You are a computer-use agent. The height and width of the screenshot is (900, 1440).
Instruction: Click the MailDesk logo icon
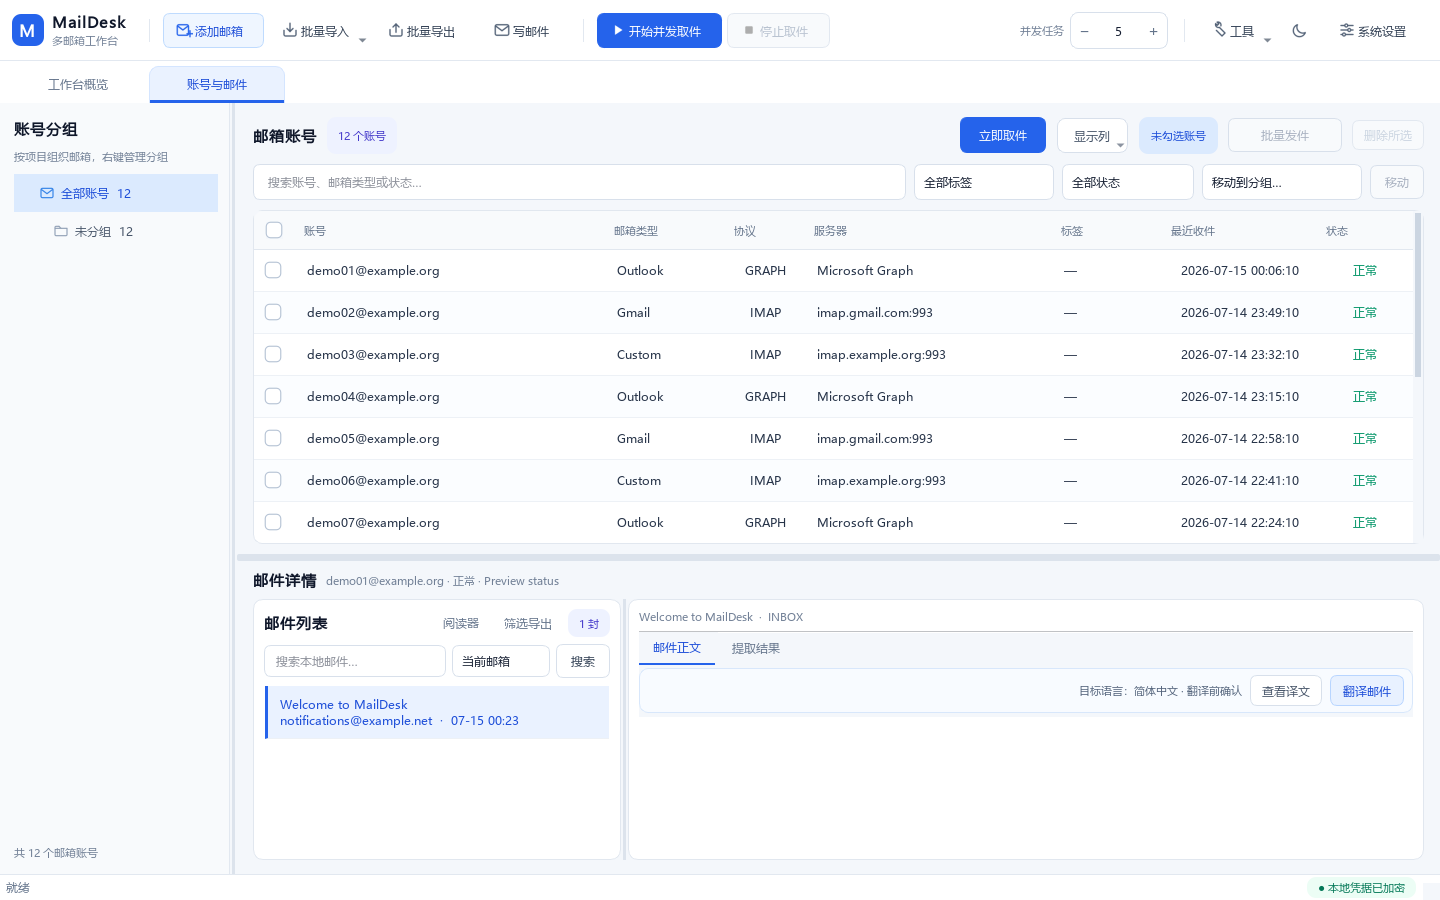[28, 30]
